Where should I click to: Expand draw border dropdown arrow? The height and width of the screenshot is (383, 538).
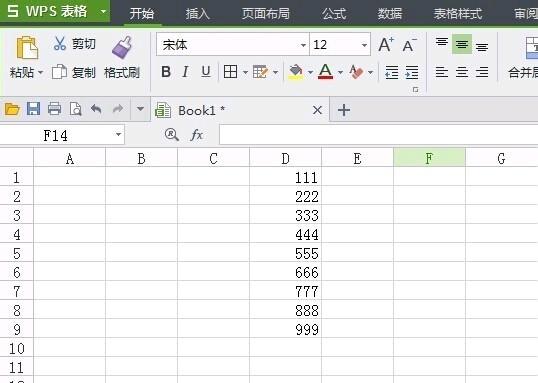275,72
